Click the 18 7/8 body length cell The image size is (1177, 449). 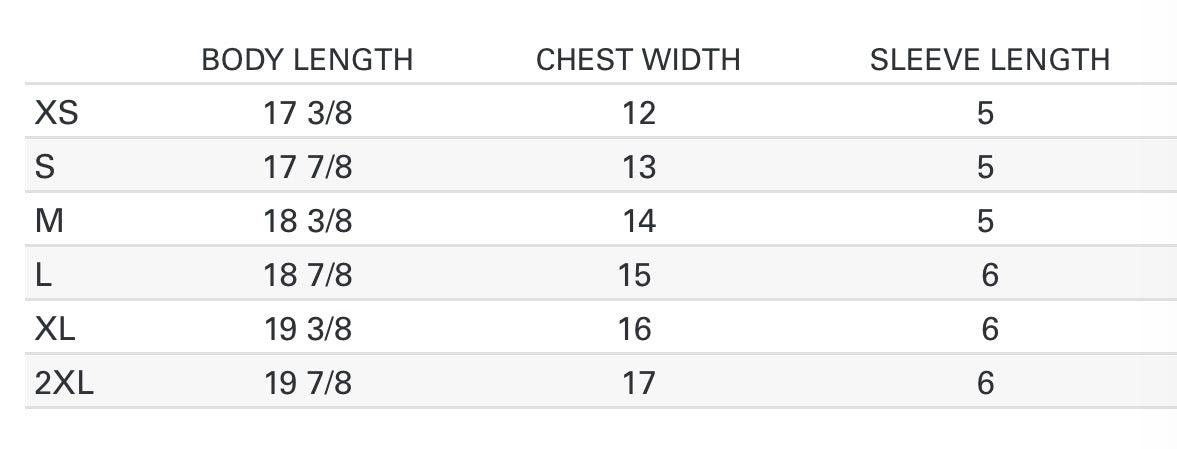pyautogui.click(x=308, y=276)
